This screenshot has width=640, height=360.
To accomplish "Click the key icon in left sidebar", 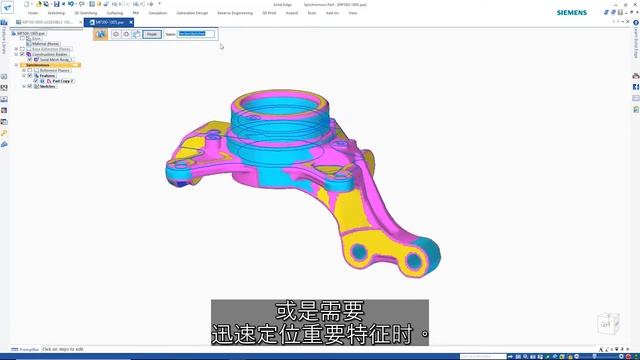I will point(4,133).
